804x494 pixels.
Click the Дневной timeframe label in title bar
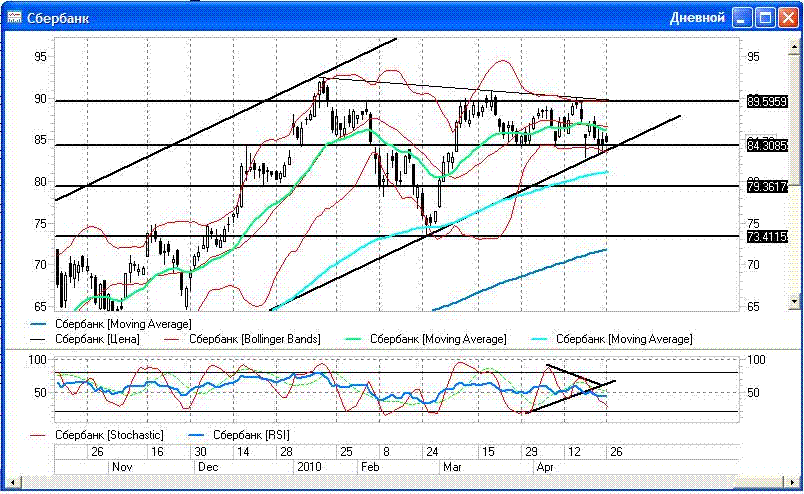[x=697, y=18]
